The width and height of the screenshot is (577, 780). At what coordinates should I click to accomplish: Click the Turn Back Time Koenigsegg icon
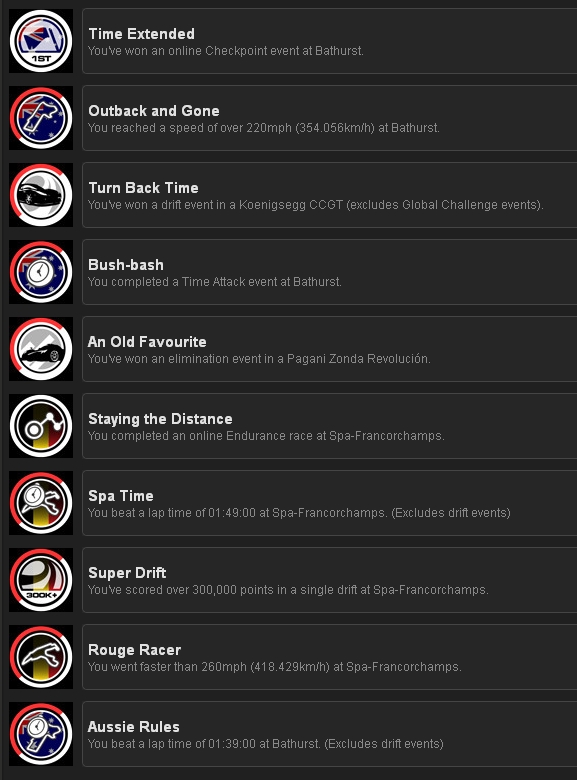tap(41, 195)
